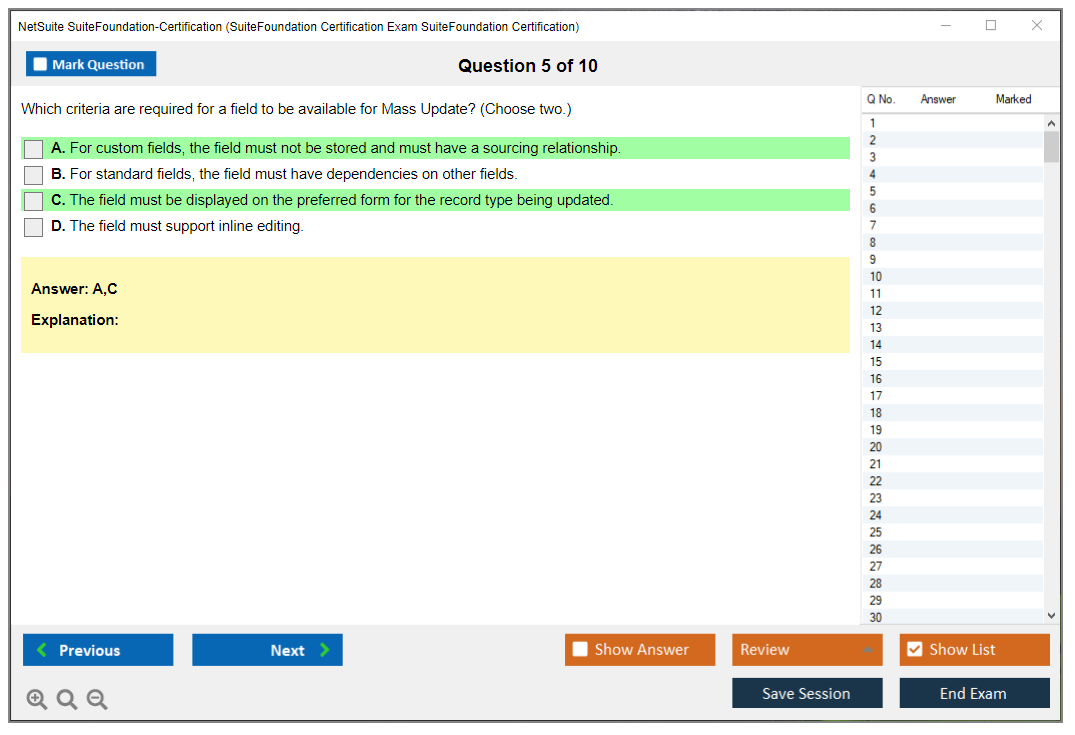
Task: Click the Q No. column header
Action: coord(881,99)
